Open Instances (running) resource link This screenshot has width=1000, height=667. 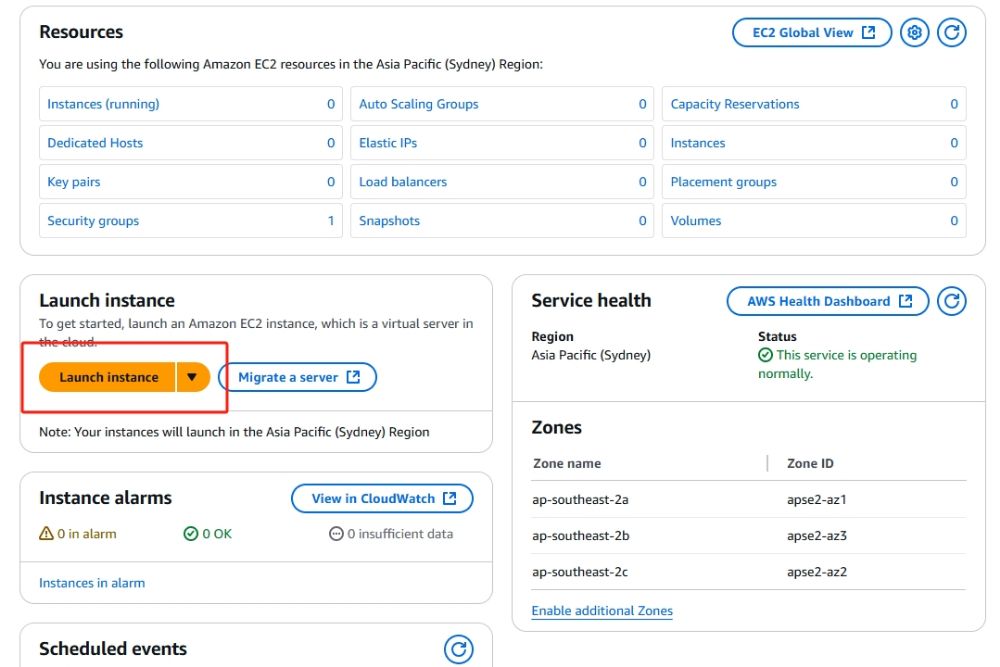(103, 104)
